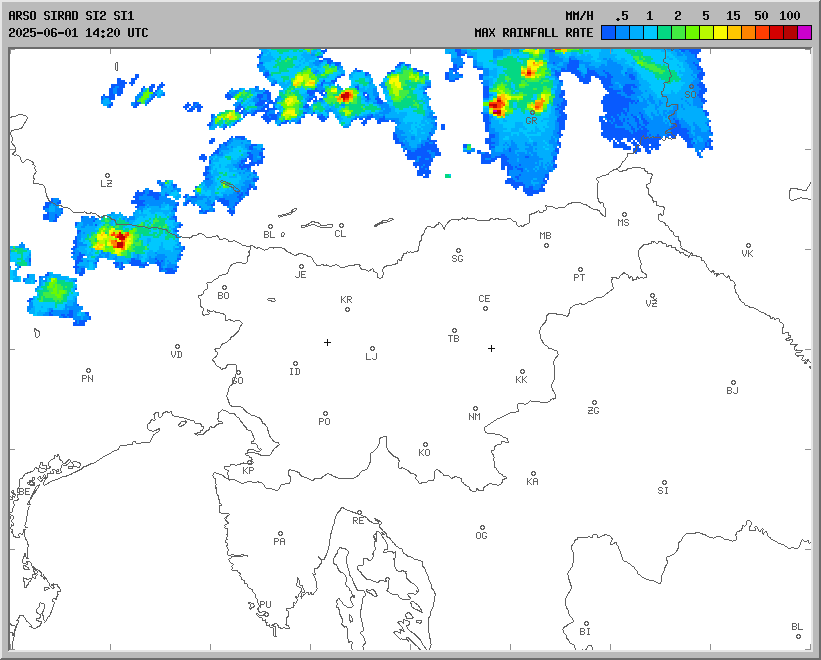Select the ZG station marker
The height and width of the screenshot is (660, 821).
pyautogui.click(x=594, y=403)
